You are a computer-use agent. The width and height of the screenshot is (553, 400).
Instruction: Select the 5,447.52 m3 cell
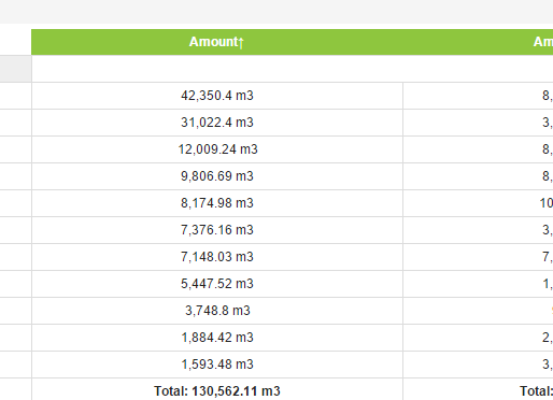217,284
